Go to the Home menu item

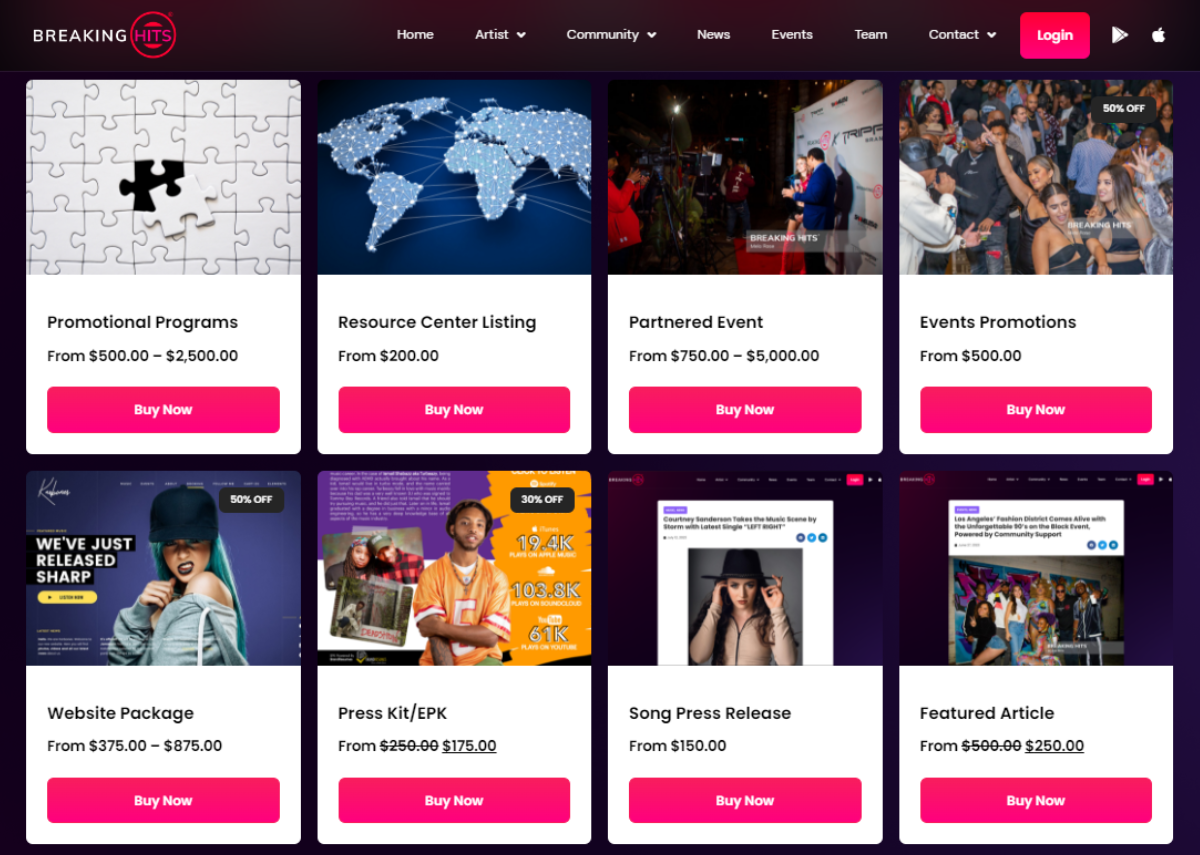pos(415,34)
